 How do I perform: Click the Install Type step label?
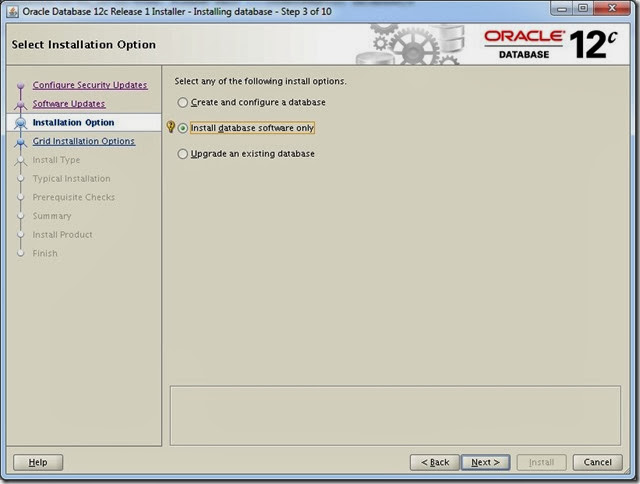pos(56,160)
